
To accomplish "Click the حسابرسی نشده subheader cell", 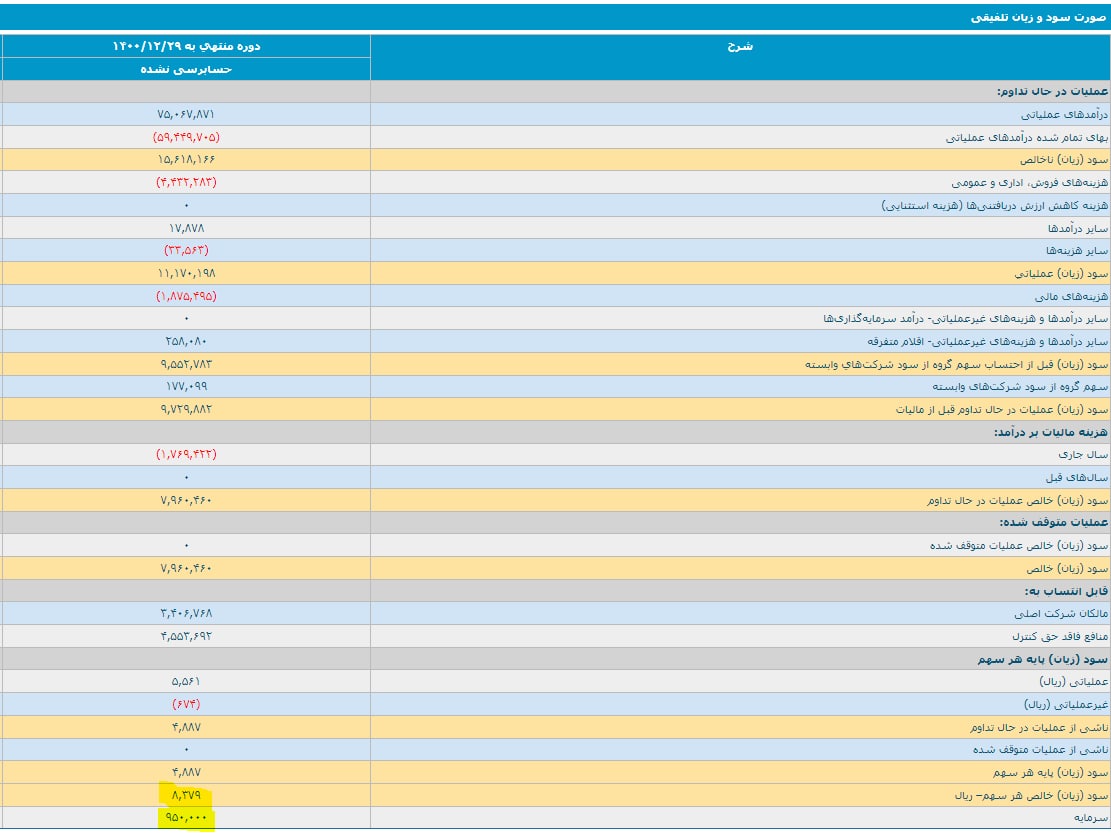I will pyautogui.click(x=186, y=69).
